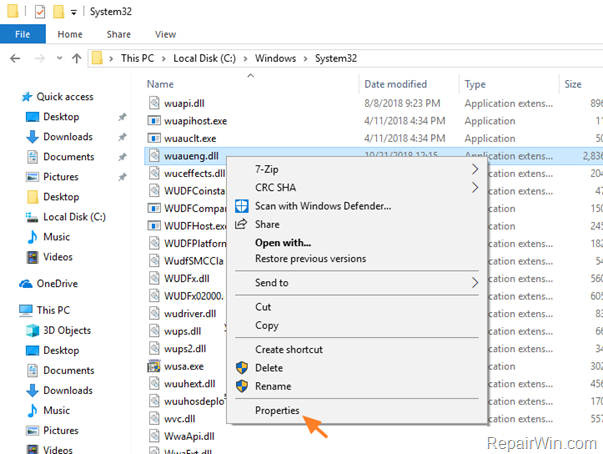This screenshot has width=603, height=454.
Task: Select This PC in navigation pane
Action: click(53, 310)
